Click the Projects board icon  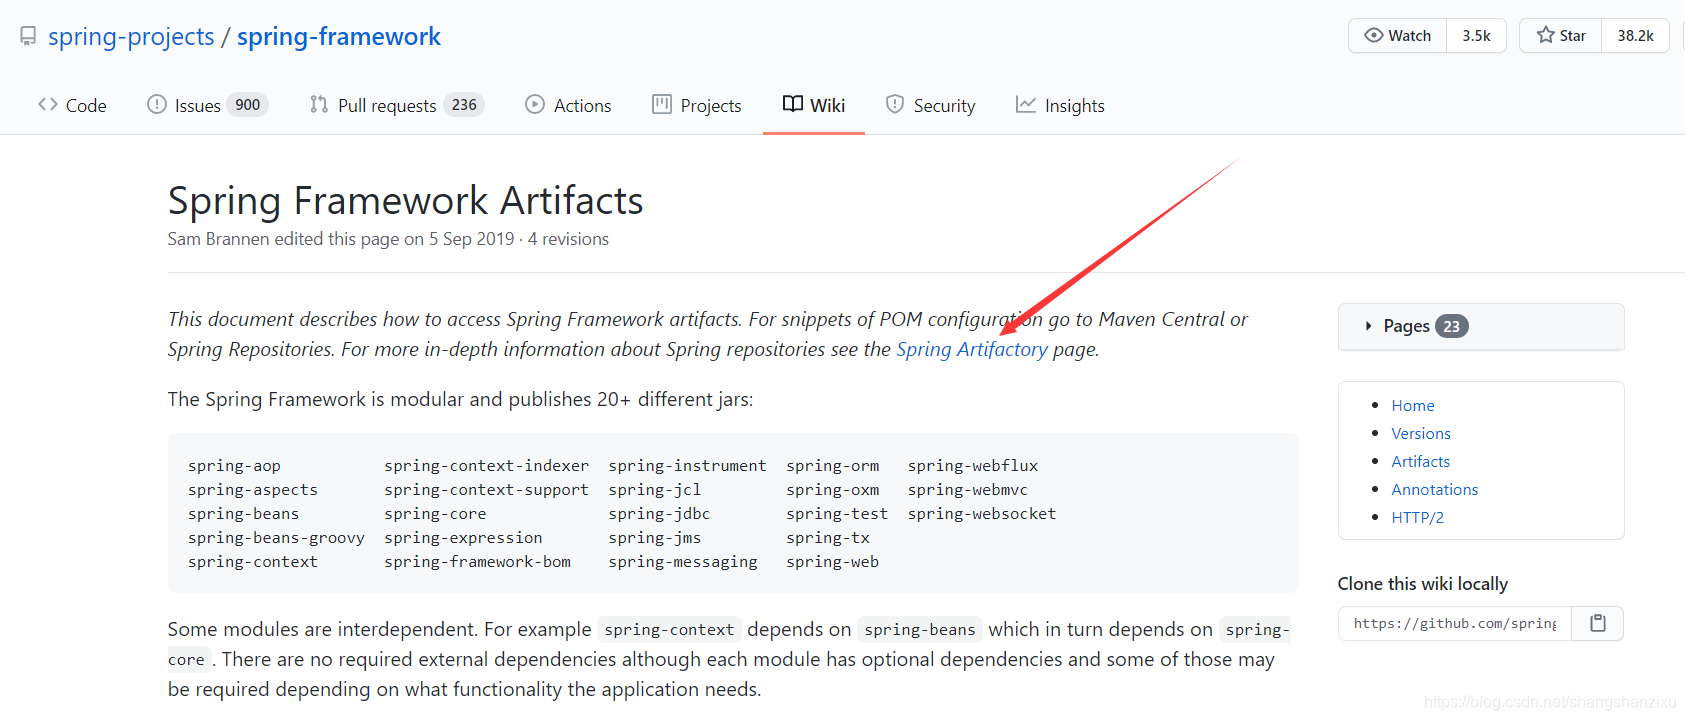pyautogui.click(x=662, y=104)
